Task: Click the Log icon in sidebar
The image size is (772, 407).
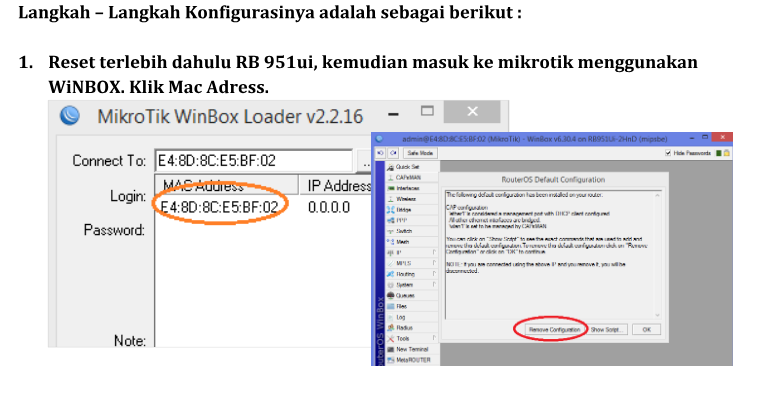Action: click(390, 317)
